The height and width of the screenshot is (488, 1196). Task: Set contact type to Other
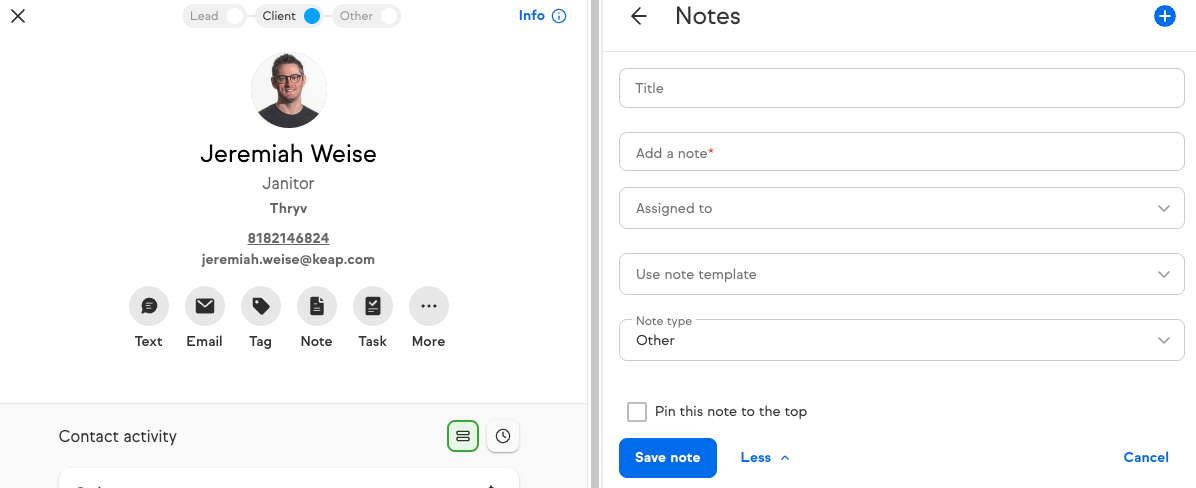tap(366, 16)
